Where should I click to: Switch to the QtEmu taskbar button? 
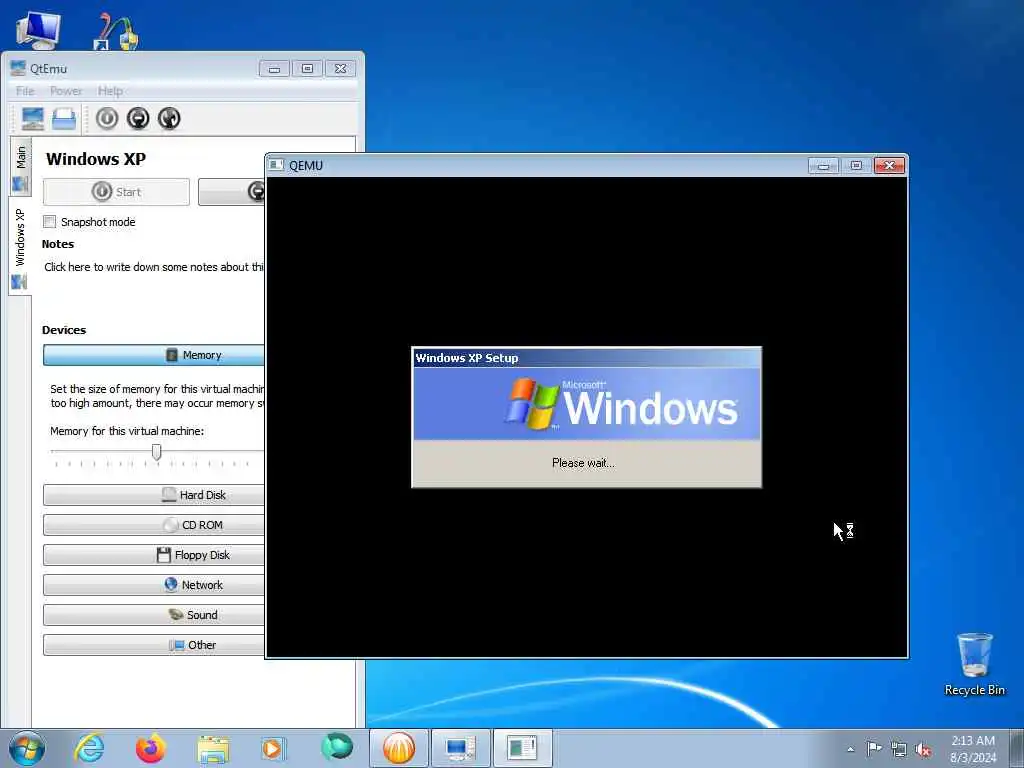(x=460, y=748)
